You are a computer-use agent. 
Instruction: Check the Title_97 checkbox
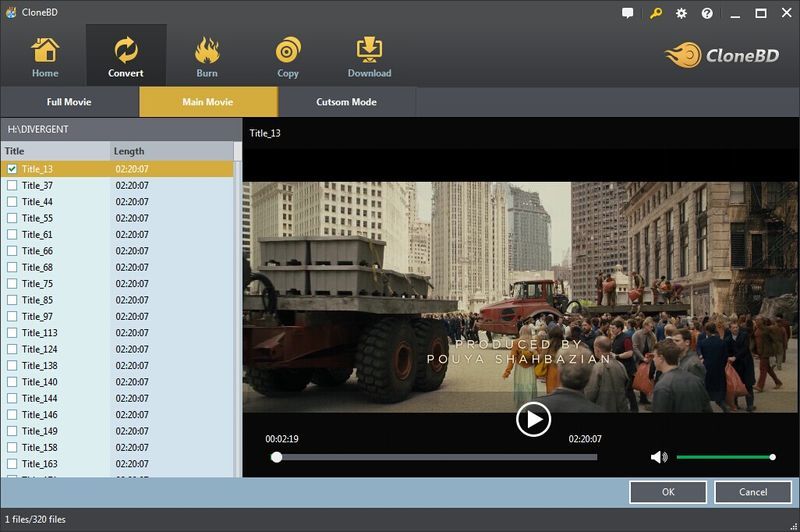12,316
